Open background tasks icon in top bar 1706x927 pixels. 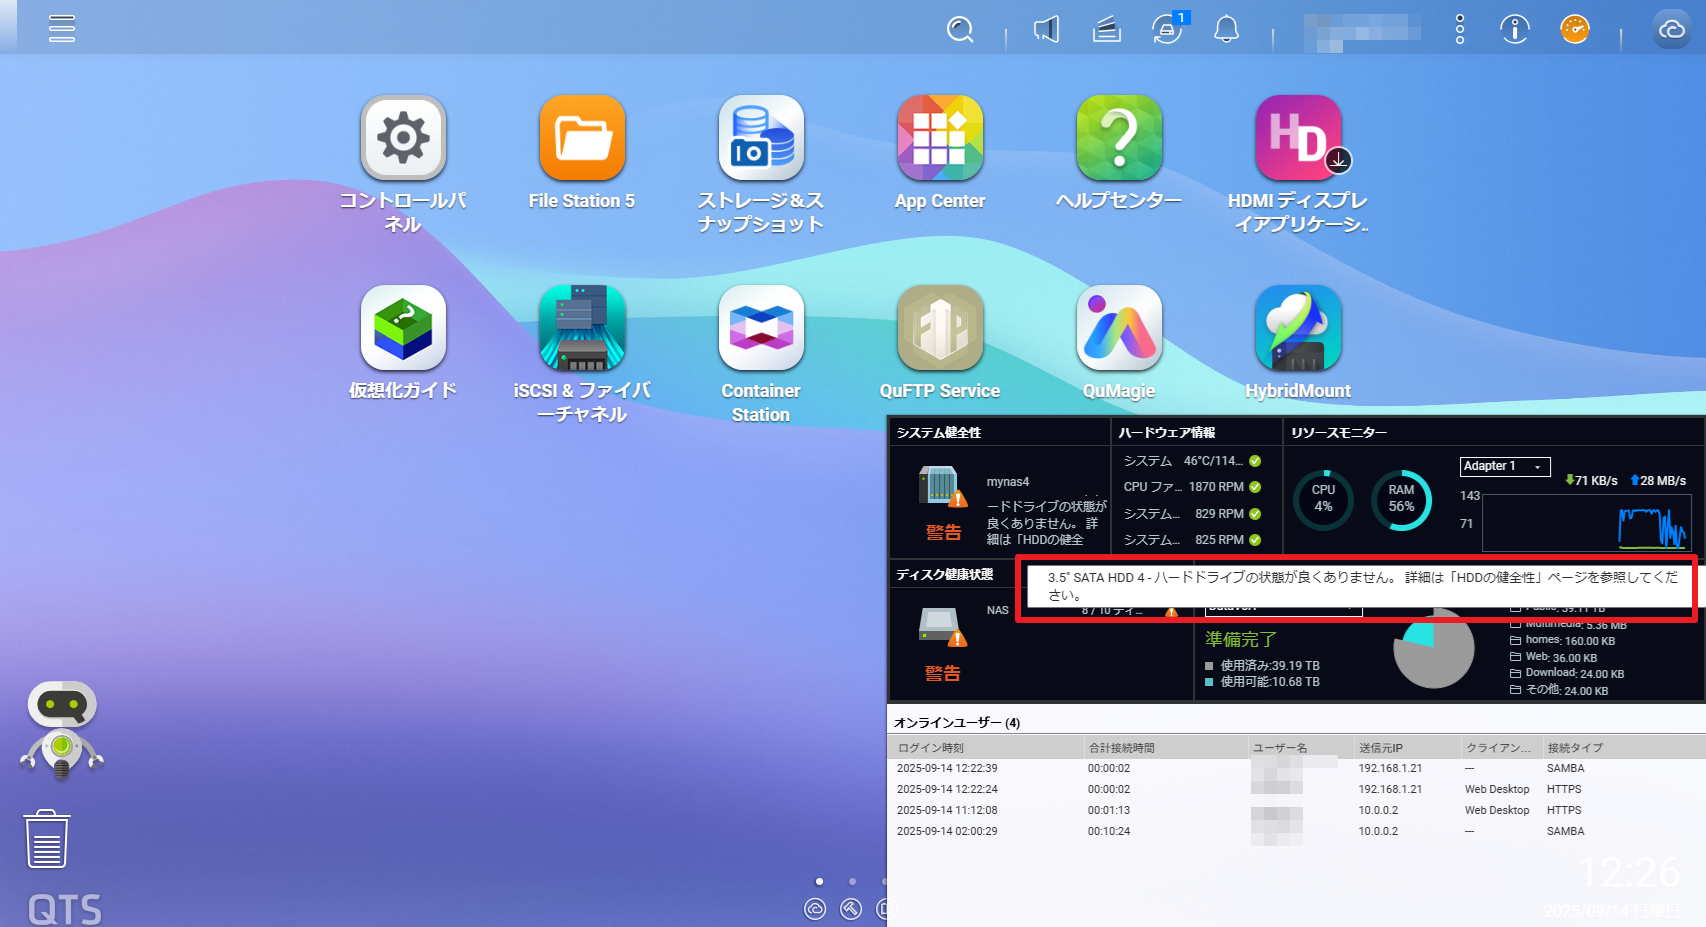(1106, 30)
